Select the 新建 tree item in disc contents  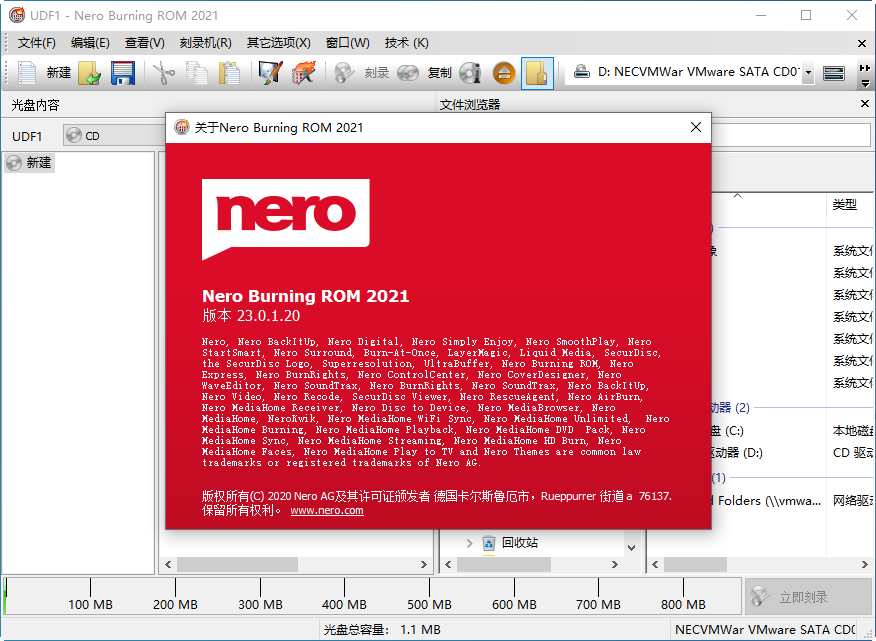(30, 163)
